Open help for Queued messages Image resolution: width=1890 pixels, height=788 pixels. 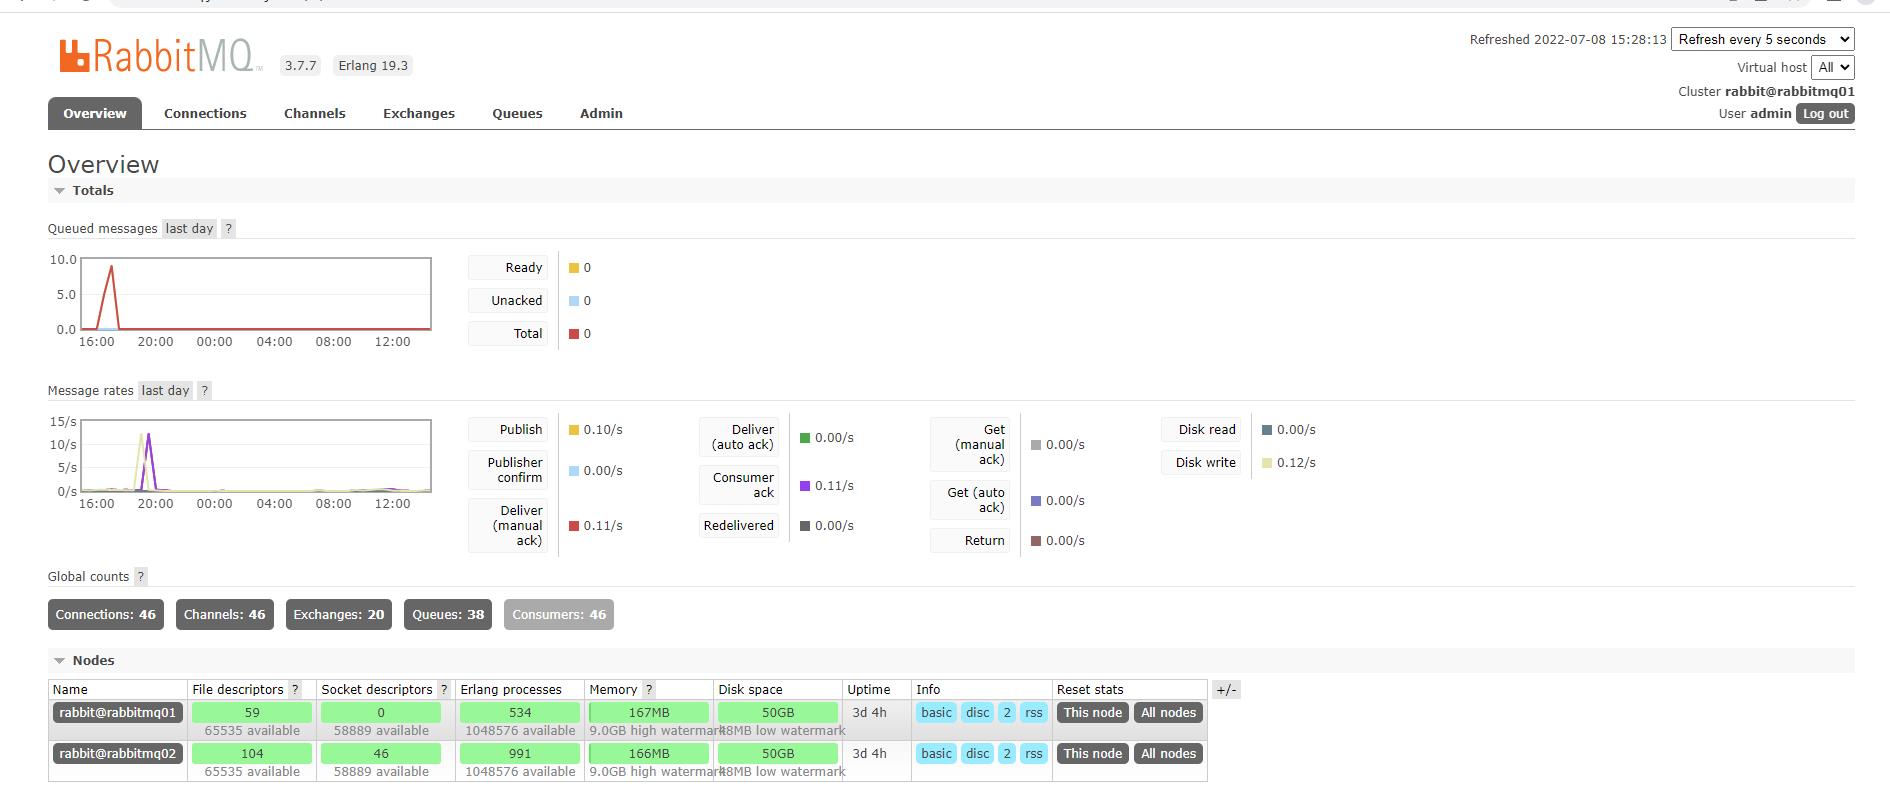[x=228, y=228]
